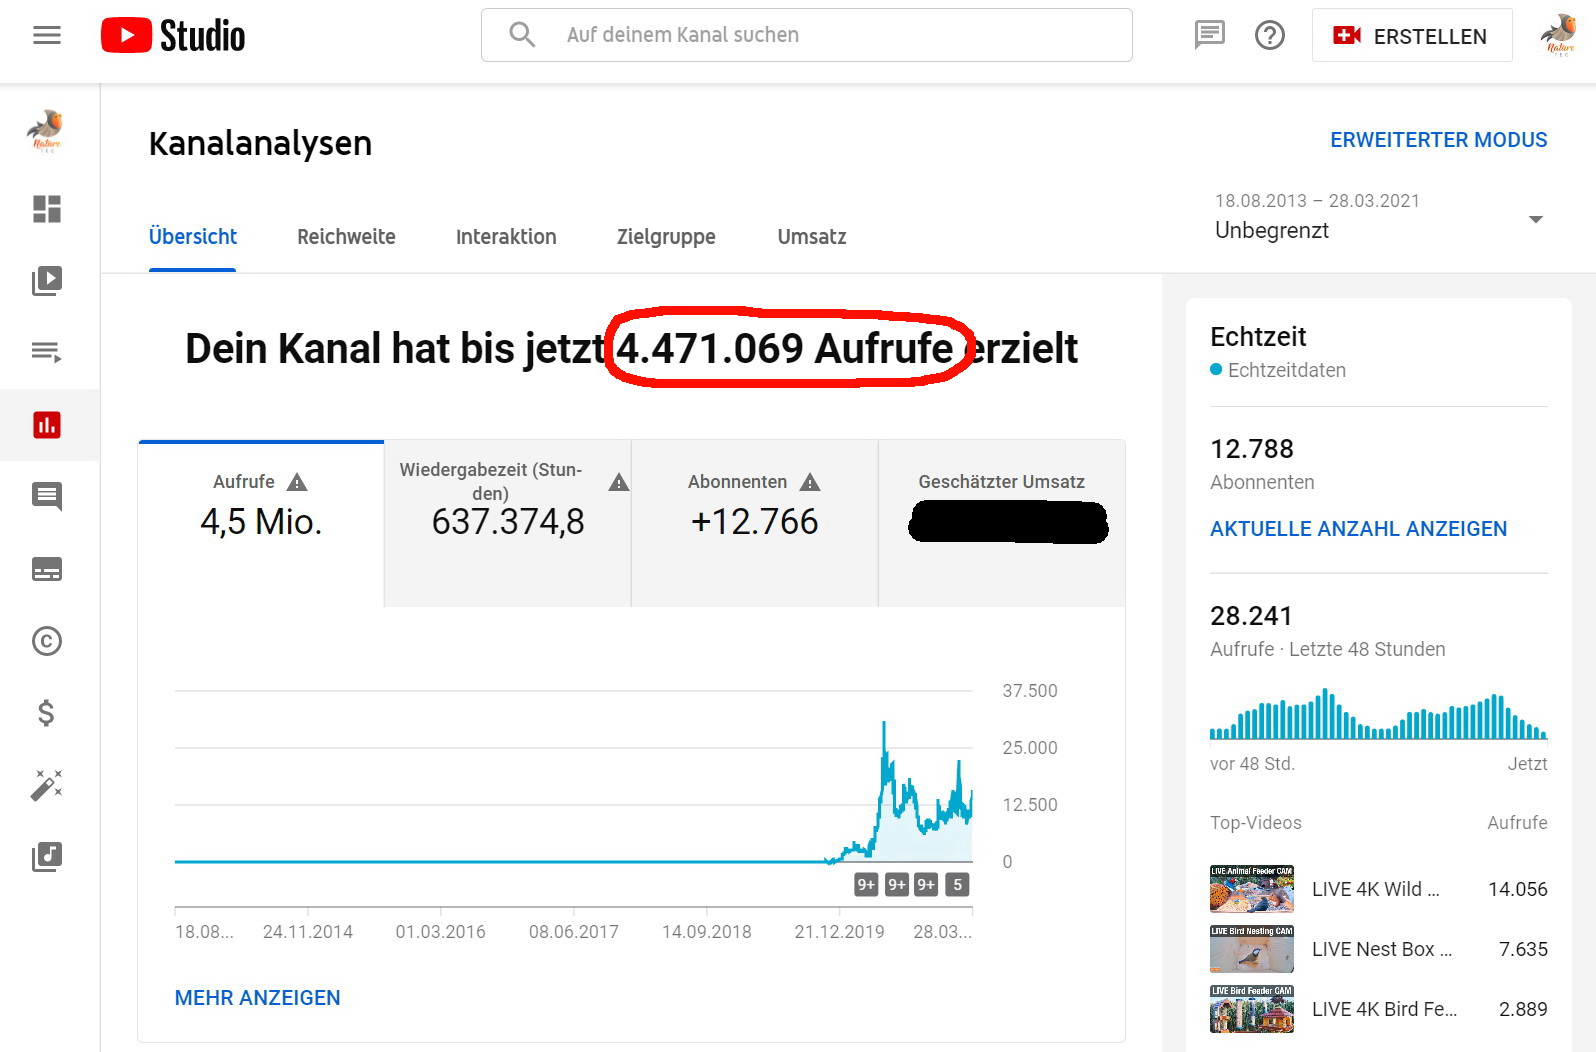Select the Abonnenten metric card
The height and width of the screenshot is (1052, 1596).
click(754, 523)
